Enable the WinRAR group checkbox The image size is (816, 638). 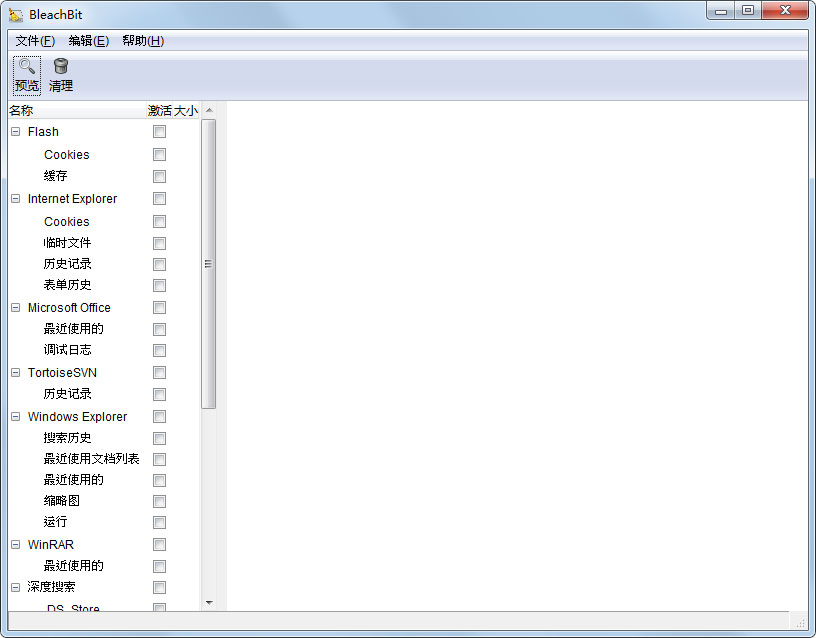159,545
